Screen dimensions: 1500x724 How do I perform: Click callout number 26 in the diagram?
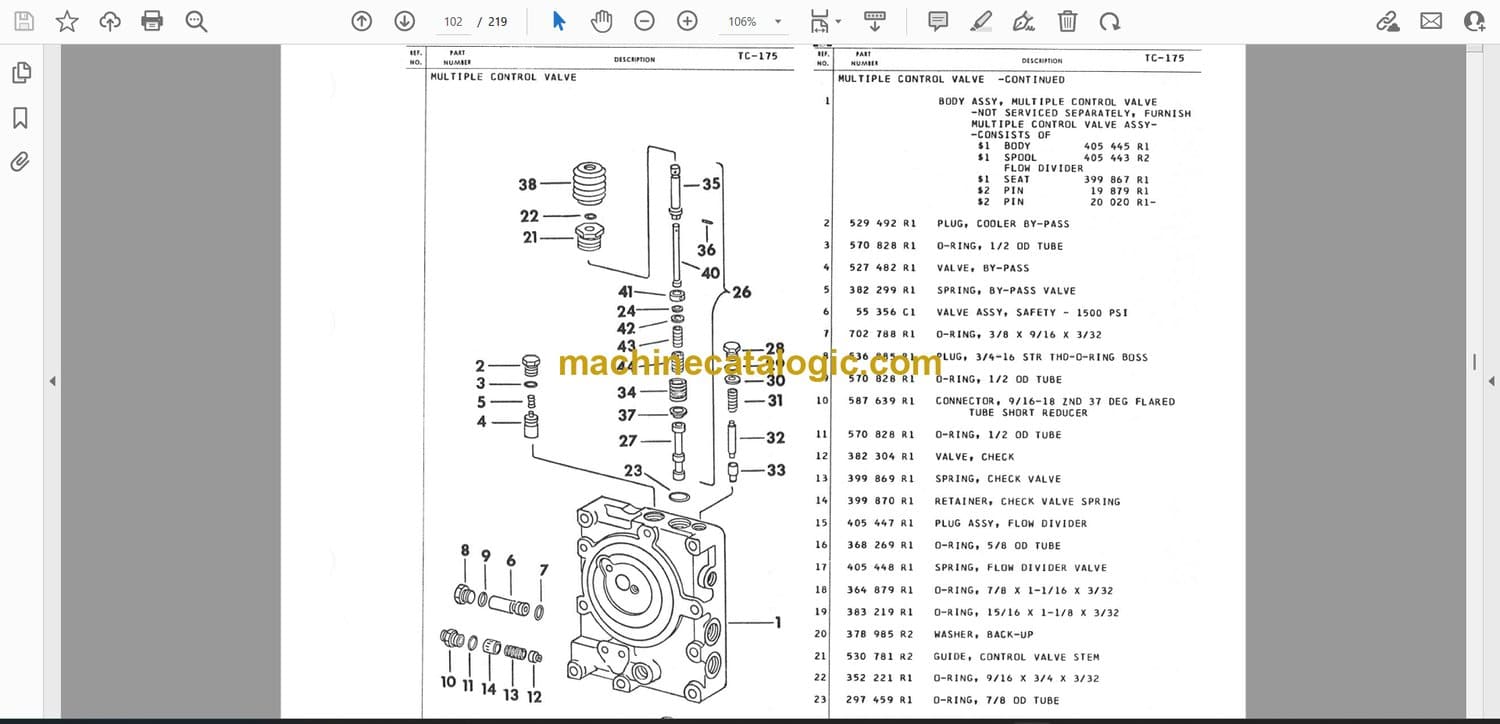(741, 292)
